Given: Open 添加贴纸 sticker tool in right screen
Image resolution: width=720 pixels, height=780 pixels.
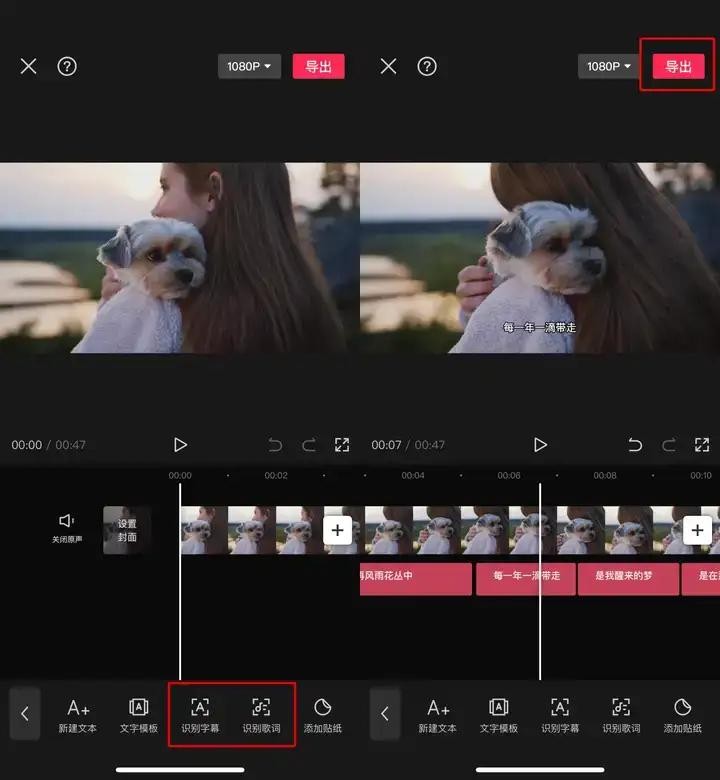Looking at the screenshot, I should click(682, 714).
